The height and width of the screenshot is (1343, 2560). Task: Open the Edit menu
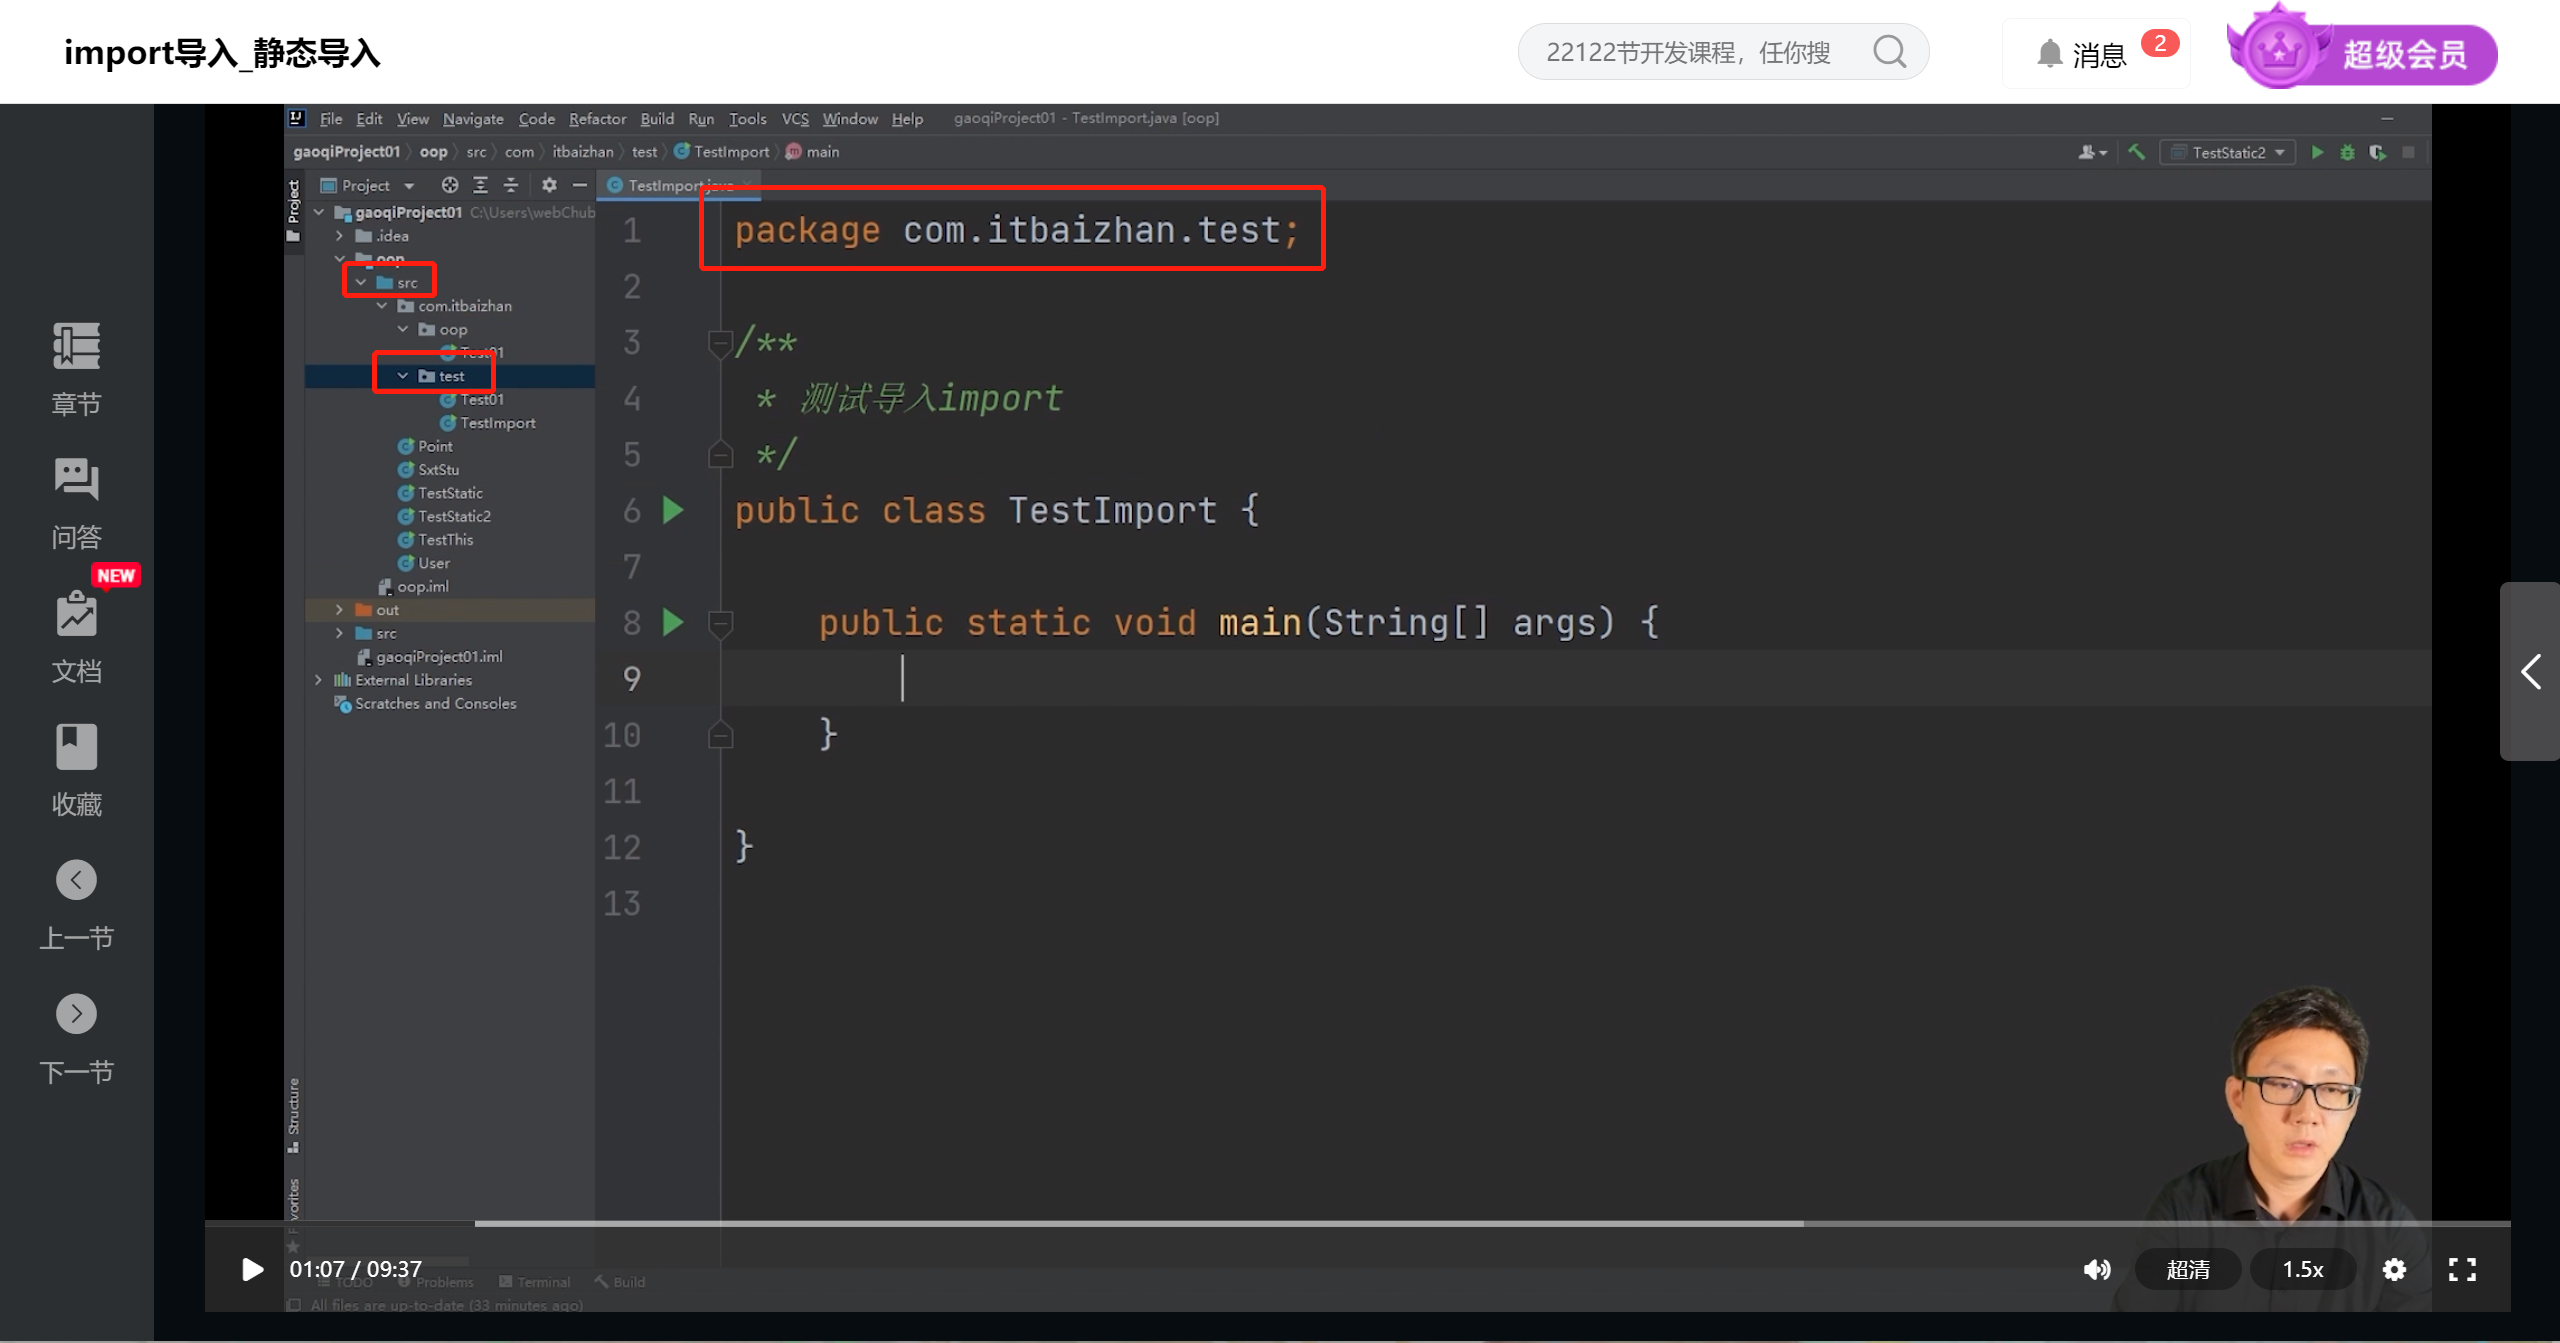pos(369,119)
